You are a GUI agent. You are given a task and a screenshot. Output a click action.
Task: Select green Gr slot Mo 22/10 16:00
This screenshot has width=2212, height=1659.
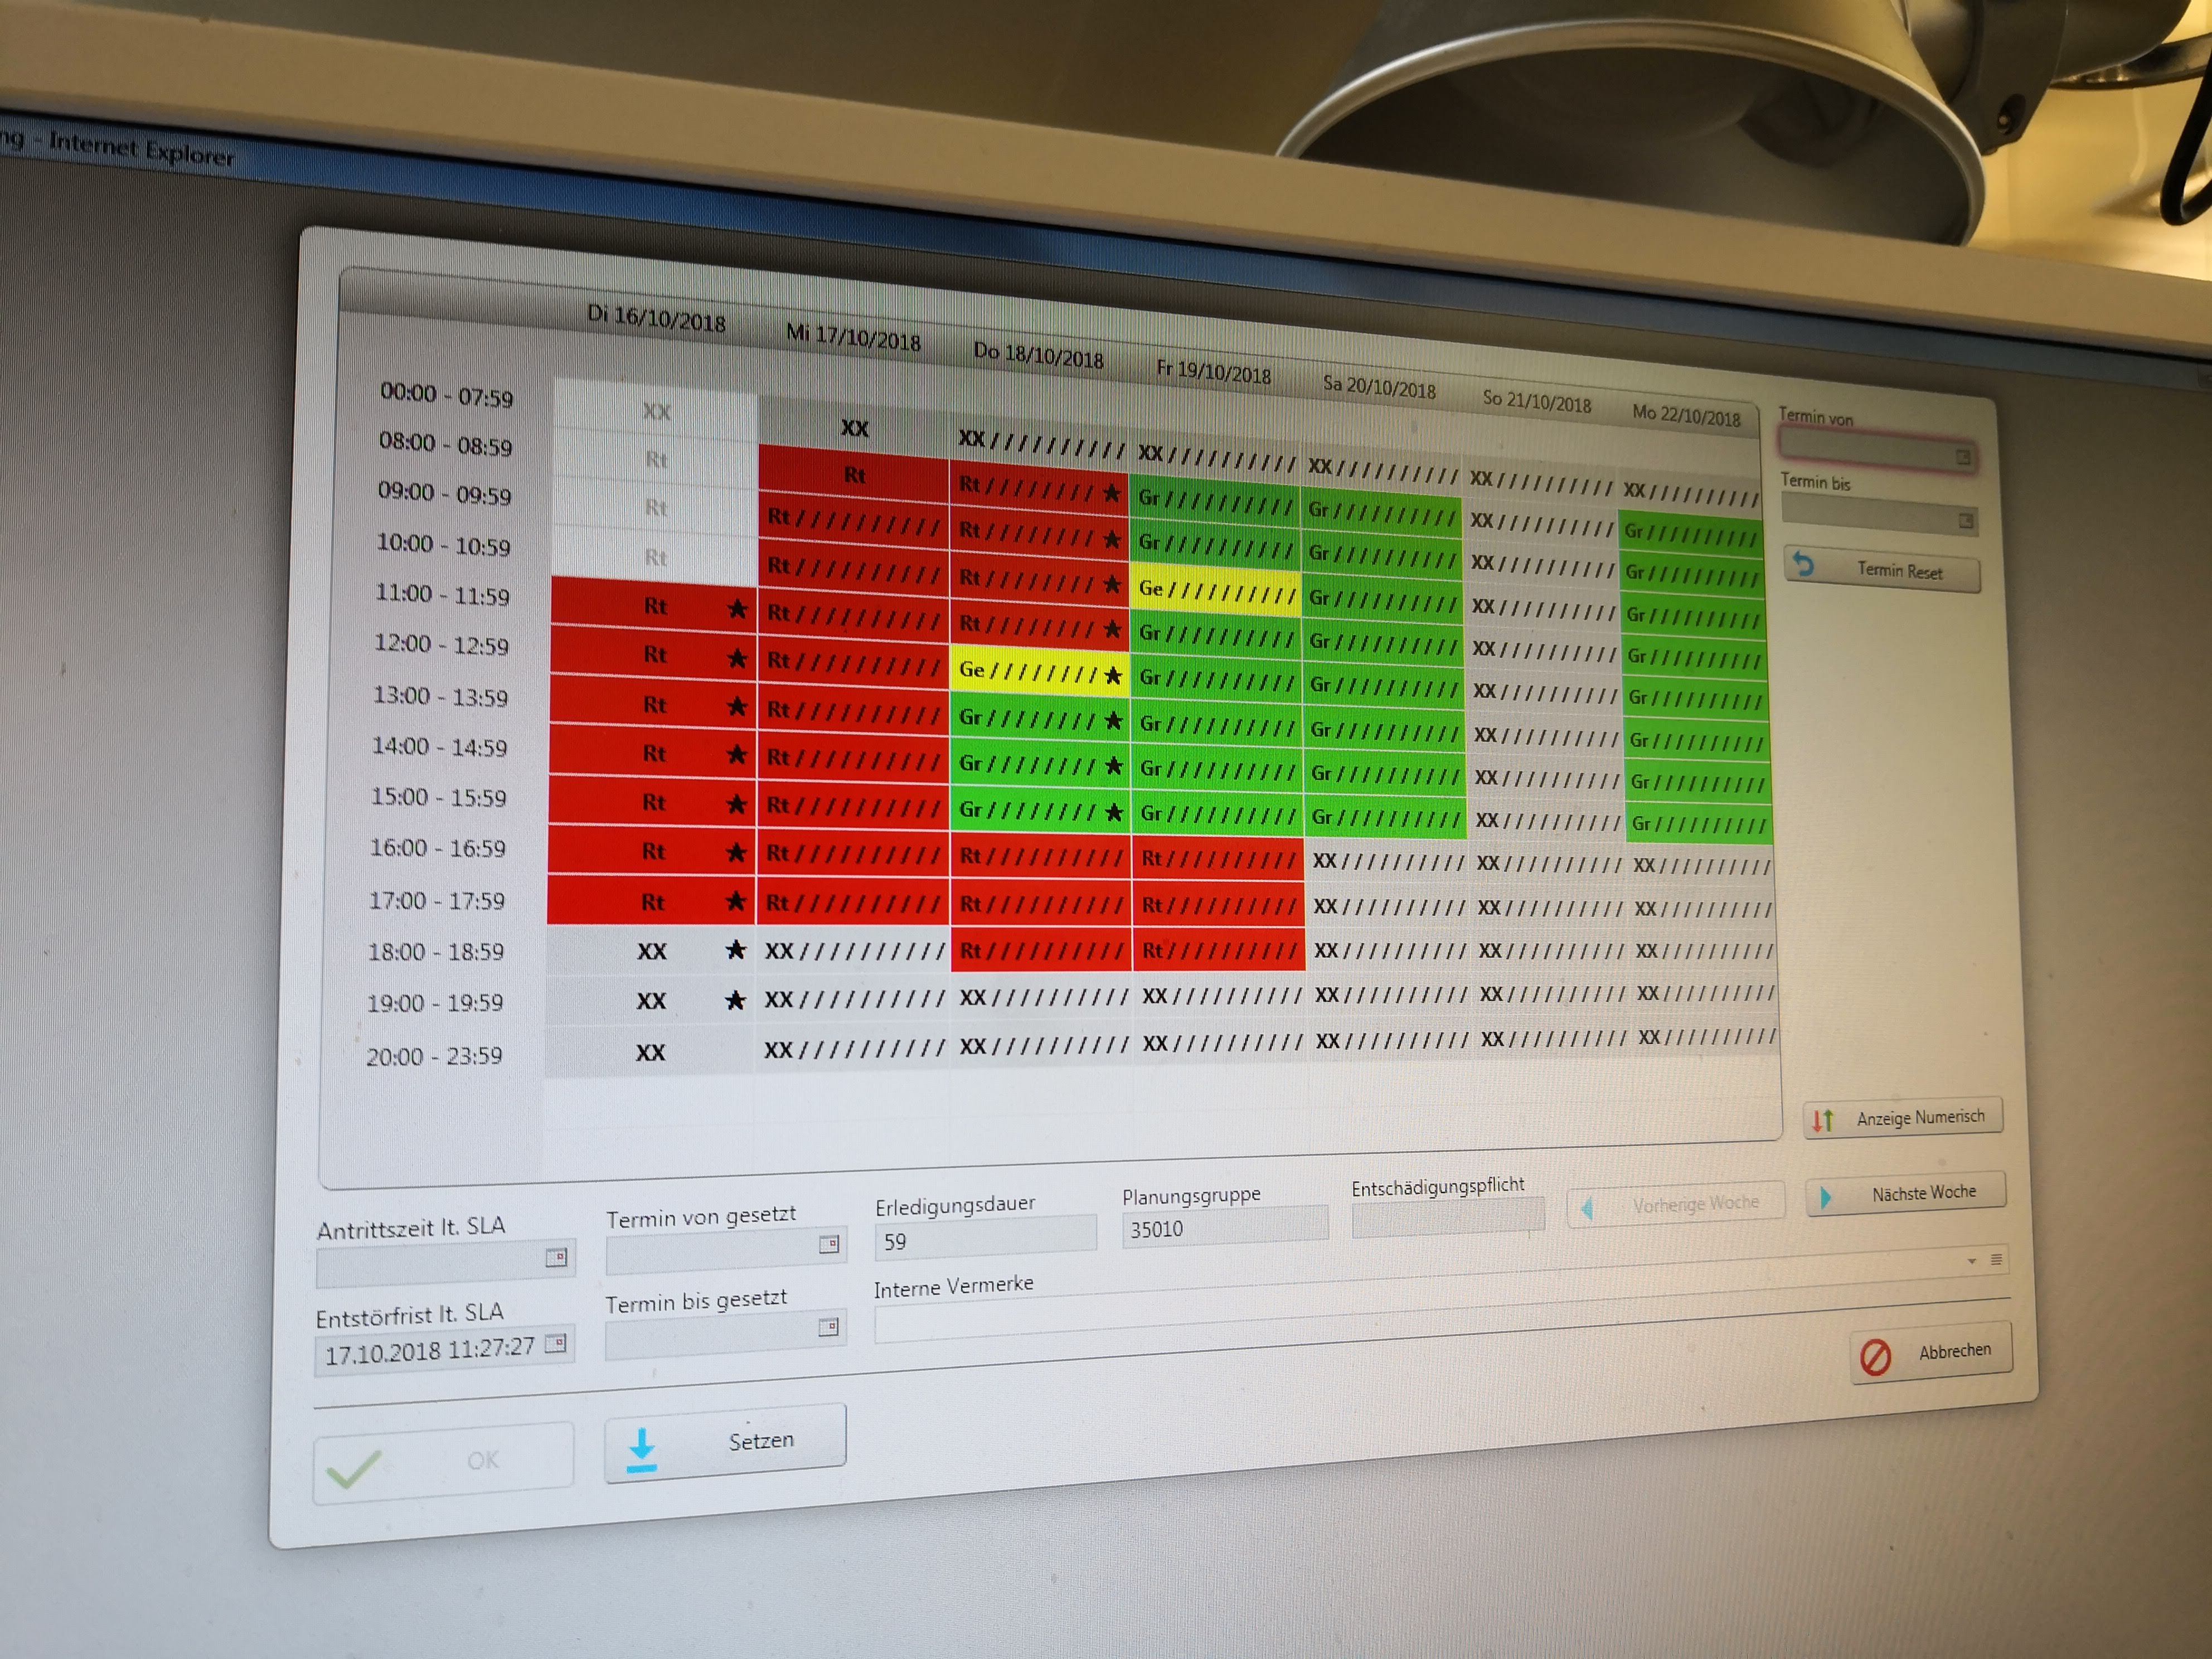click(1699, 825)
